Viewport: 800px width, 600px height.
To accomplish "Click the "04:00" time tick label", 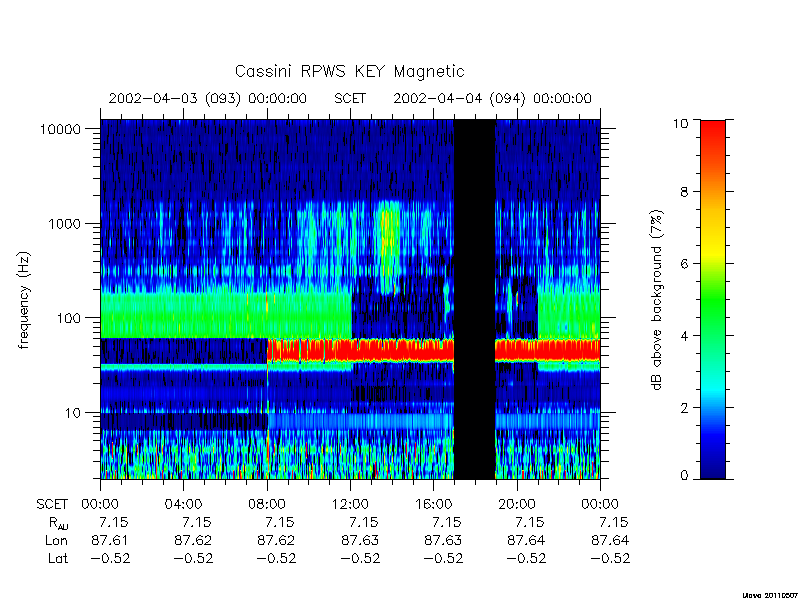I will [x=183, y=505].
